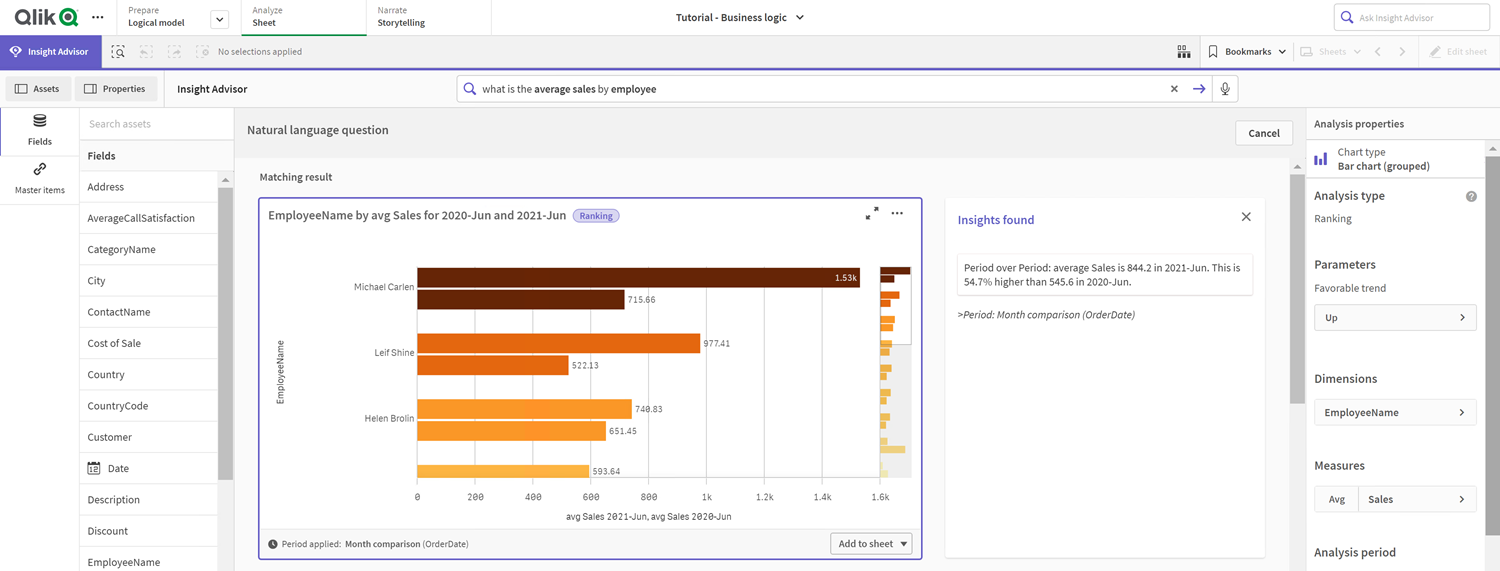Viewport: 1500px width, 571px height.
Task: Expand the chart to full screen
Action: (x=872, y=214)
